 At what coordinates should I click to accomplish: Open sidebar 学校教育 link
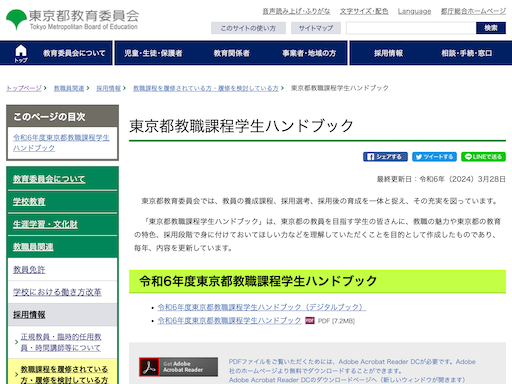[x=29, y=202]
